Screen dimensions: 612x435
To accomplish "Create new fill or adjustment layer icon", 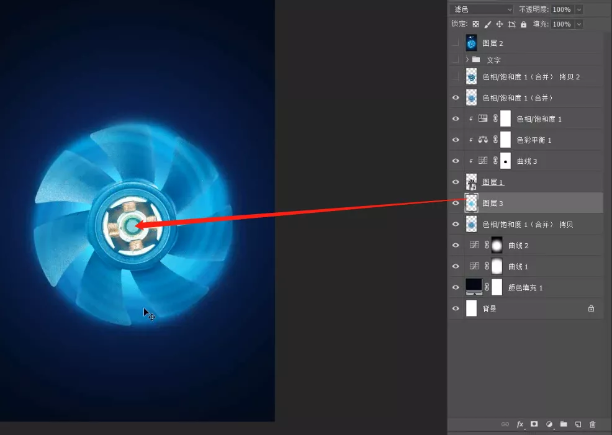I will (549, 424).
